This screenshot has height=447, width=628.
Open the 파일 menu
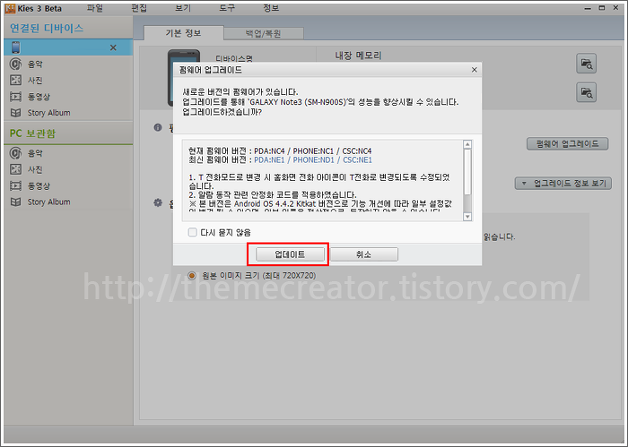tap(95, 8)
